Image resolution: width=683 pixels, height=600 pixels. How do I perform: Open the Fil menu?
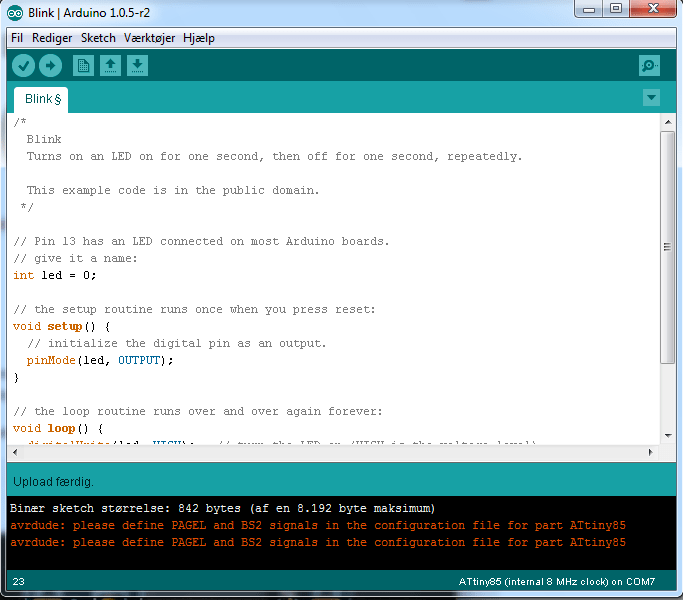pyautogui.click(x=17, y=38)
